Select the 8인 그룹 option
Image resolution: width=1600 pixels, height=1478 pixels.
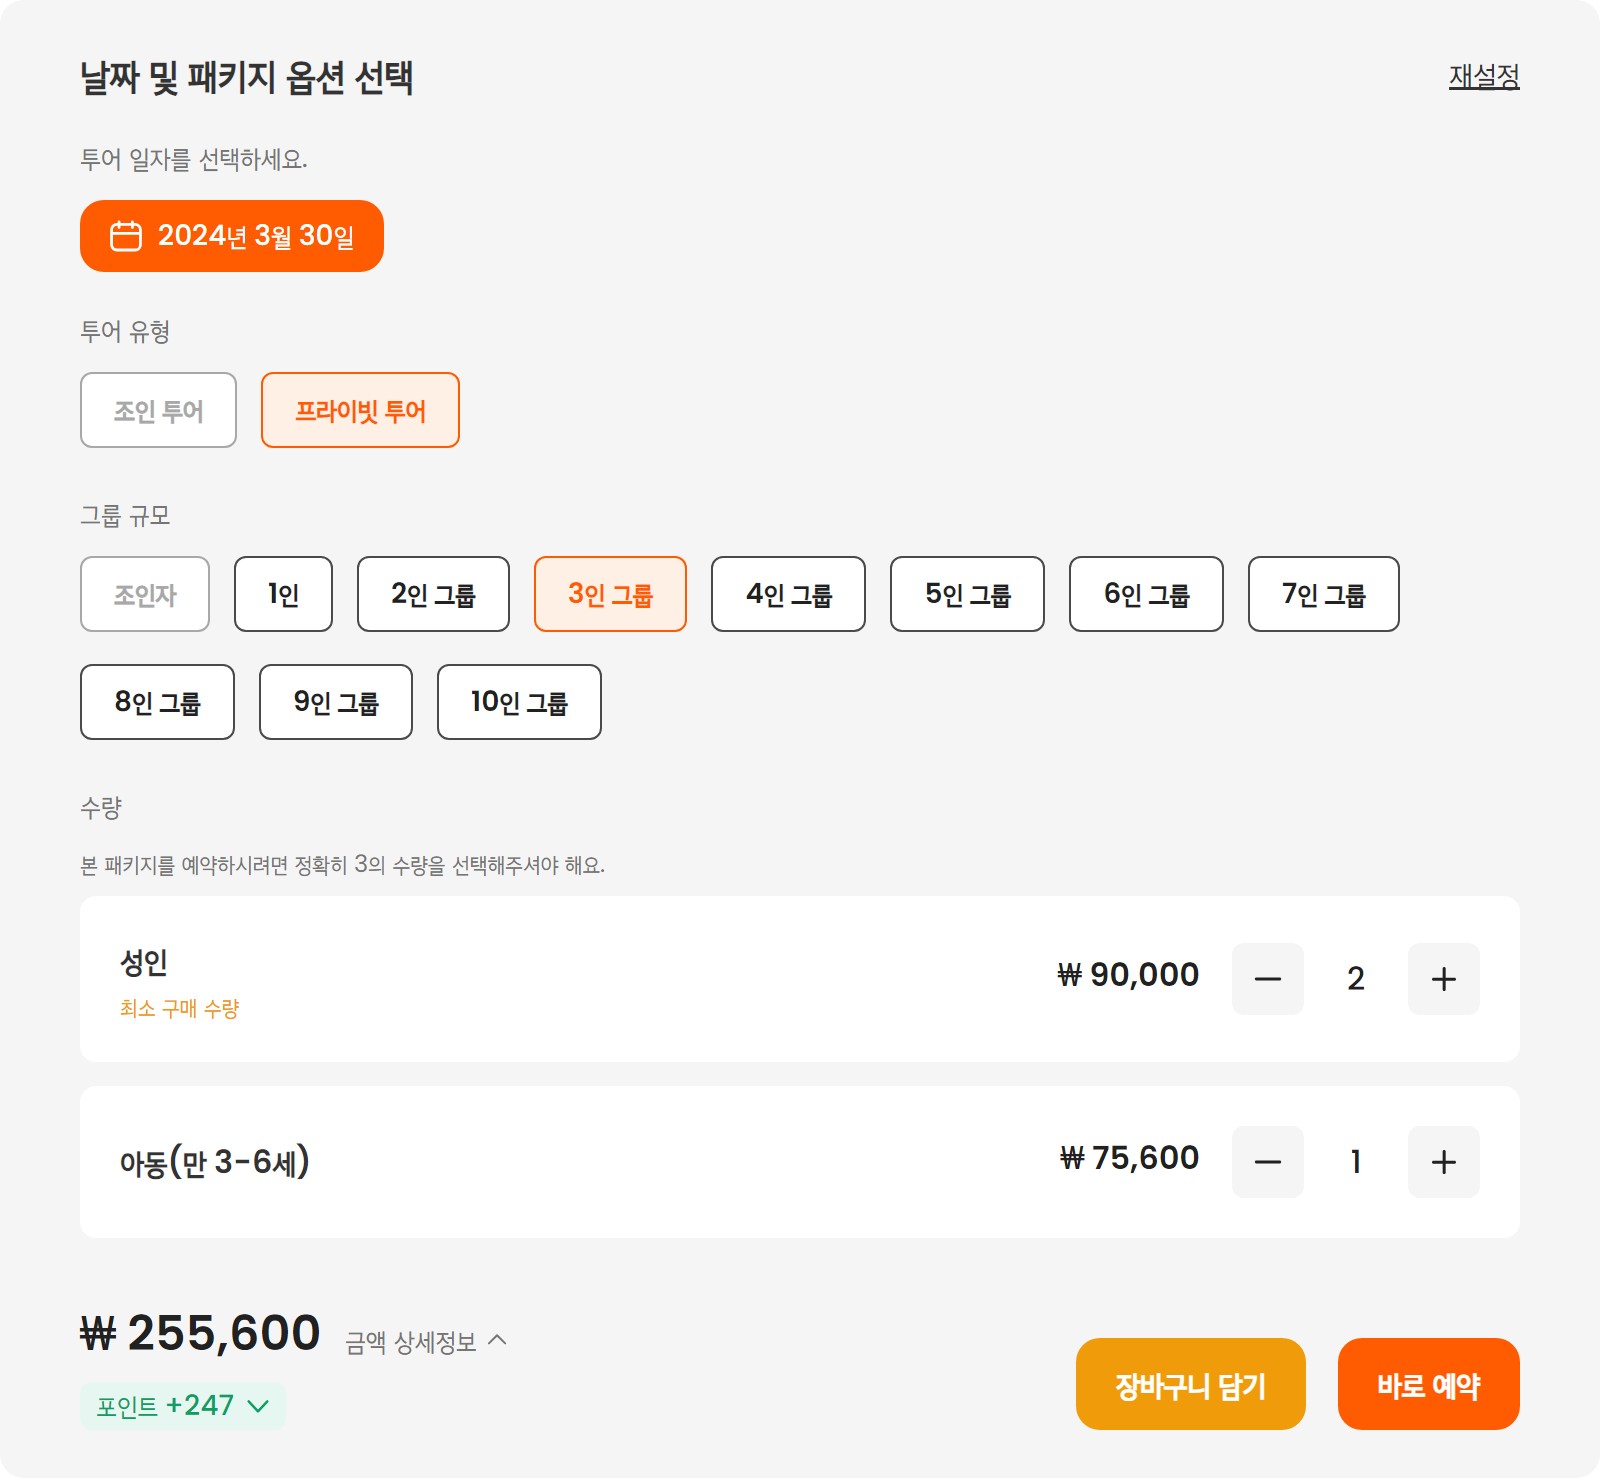157,702
